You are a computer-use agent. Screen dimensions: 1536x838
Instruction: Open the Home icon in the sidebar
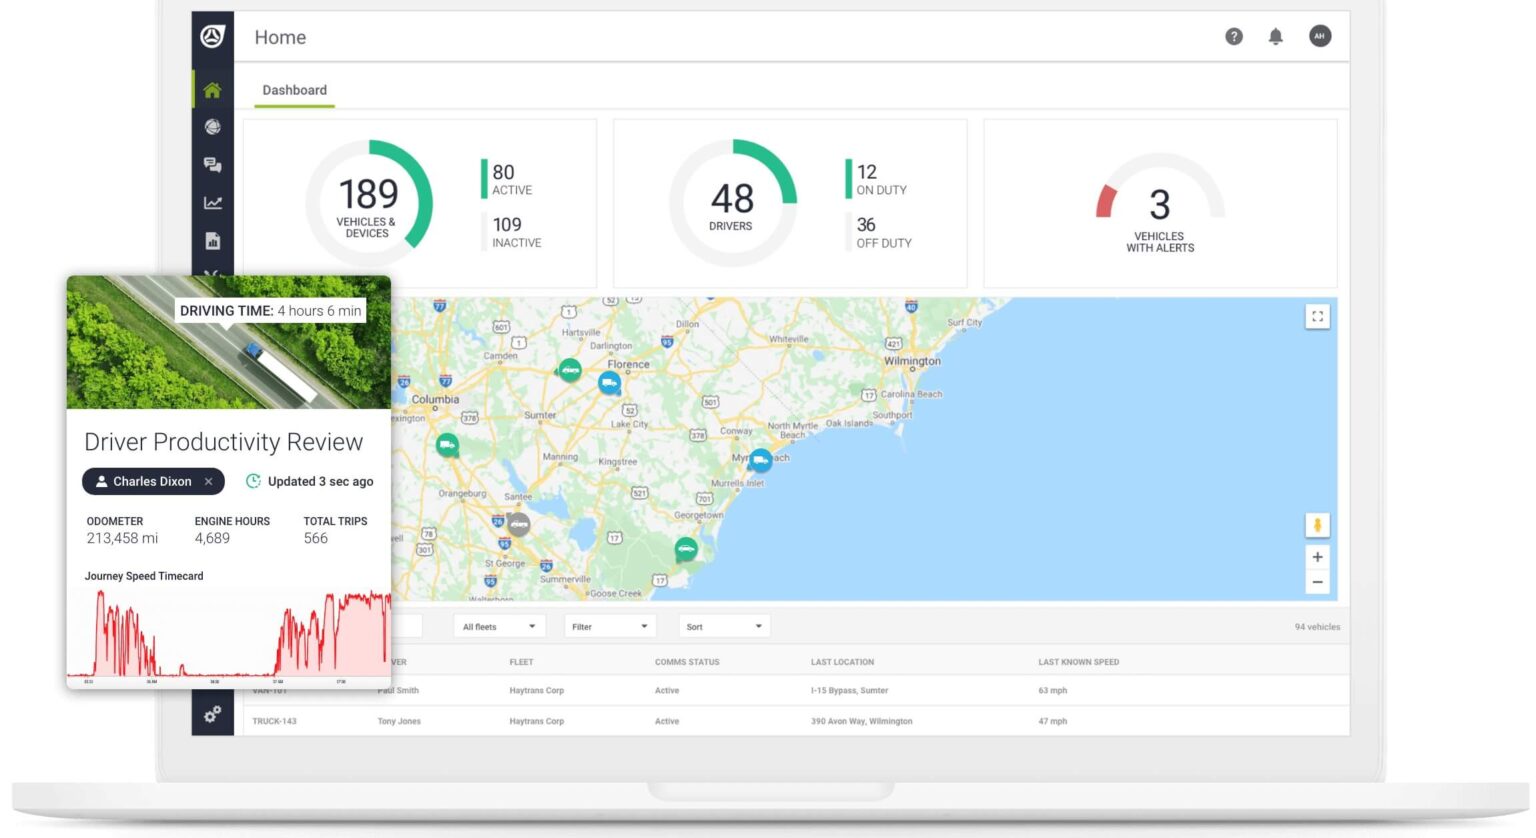pyautogui.click(x=211, y=88)
